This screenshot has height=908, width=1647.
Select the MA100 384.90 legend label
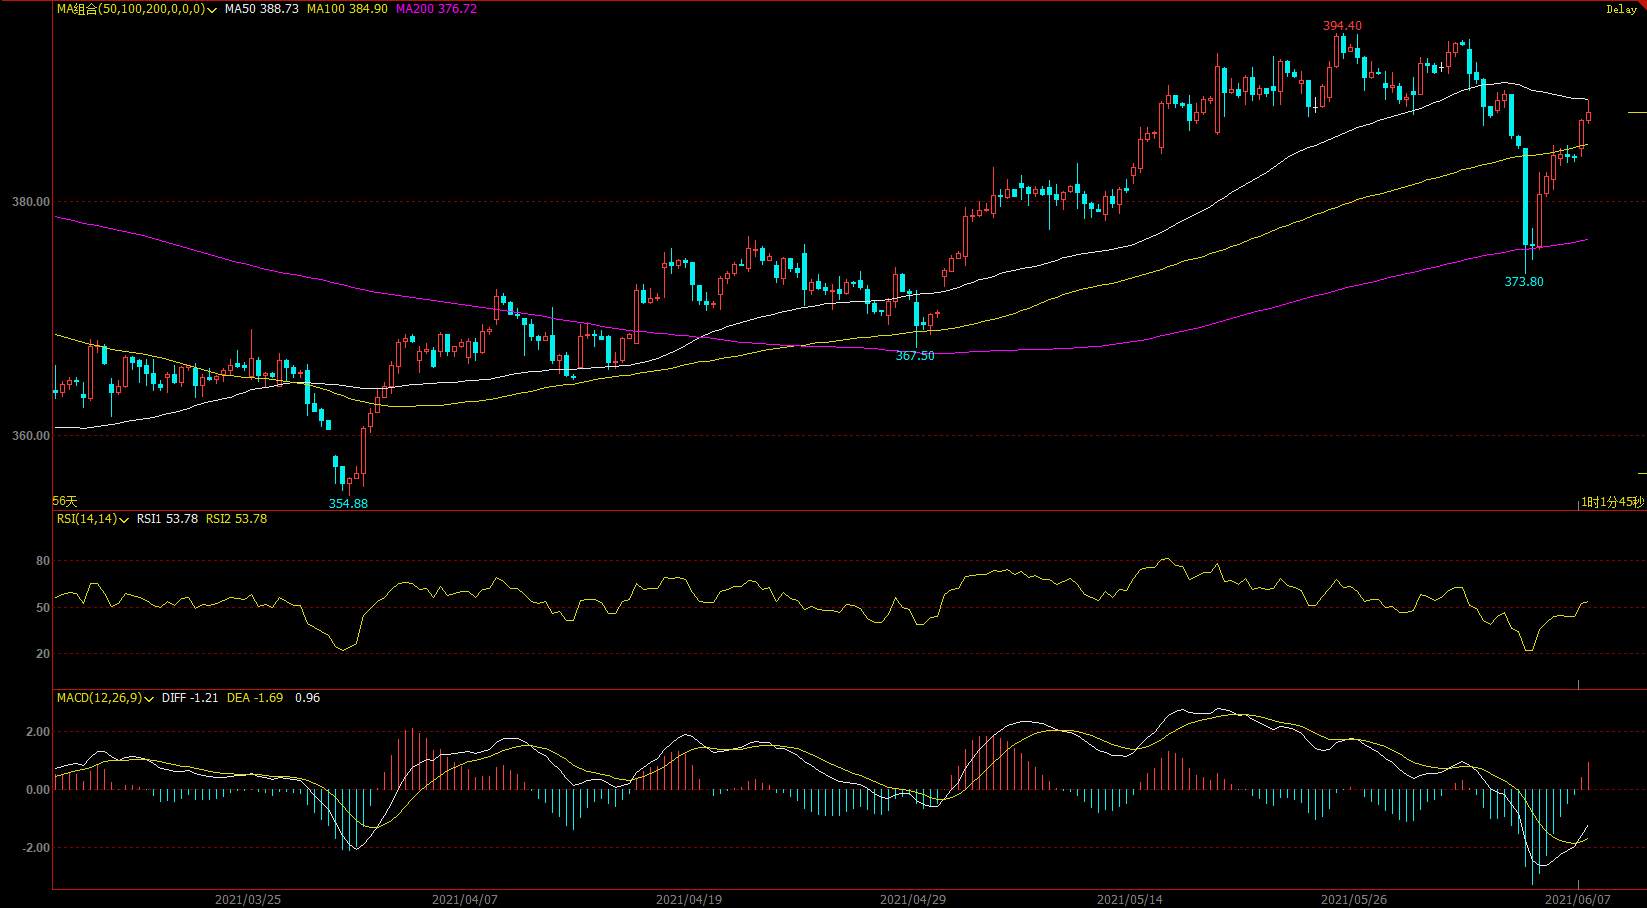pyautogui.click(x=347, y=8)
